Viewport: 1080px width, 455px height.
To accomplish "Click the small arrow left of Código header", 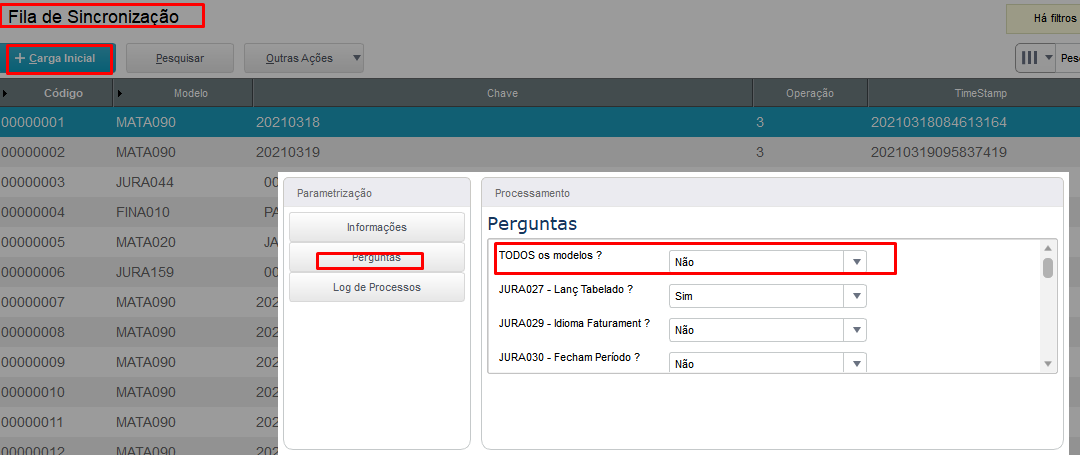I will (x=6, y=93).
